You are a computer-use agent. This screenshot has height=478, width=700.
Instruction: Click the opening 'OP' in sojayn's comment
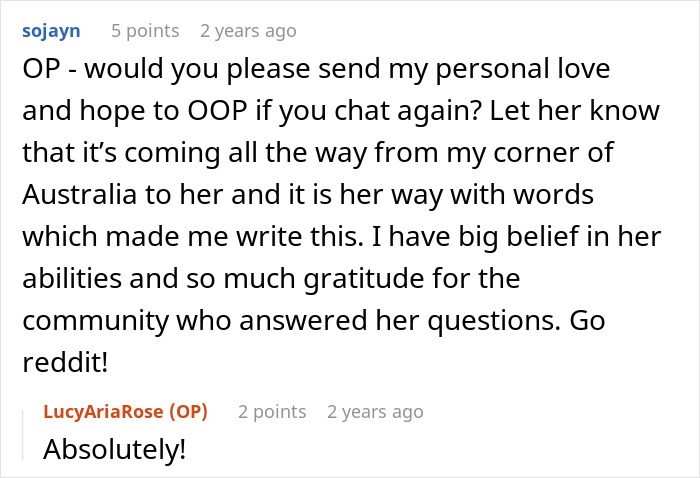click(x=41, y=69)
